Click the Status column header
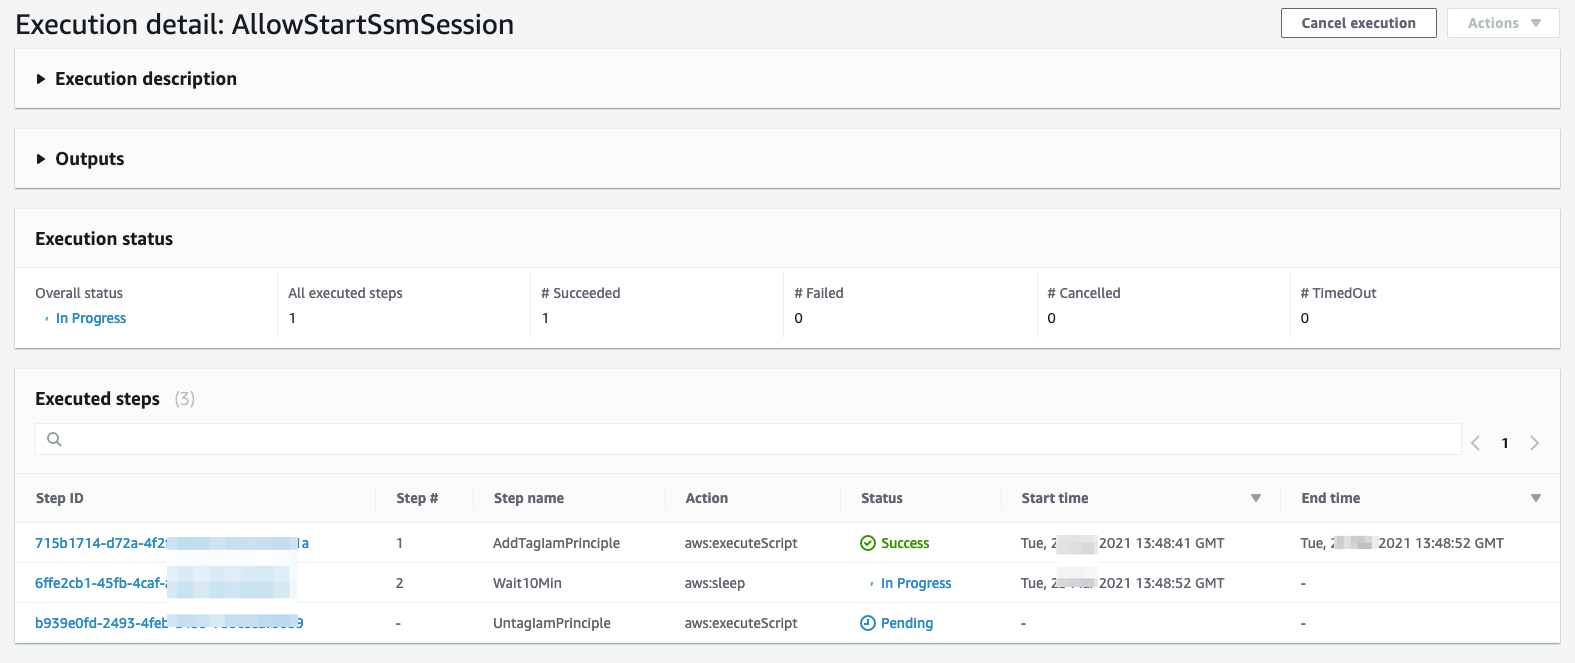Image resolution: width=1575 pixels, height=663 pixels. pos(881,498)
